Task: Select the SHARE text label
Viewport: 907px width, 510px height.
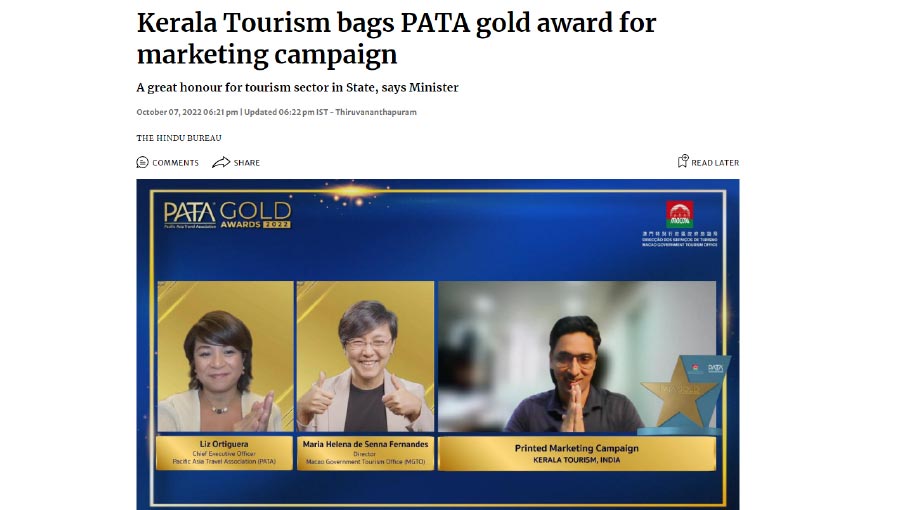Action: tap(246, 163)
